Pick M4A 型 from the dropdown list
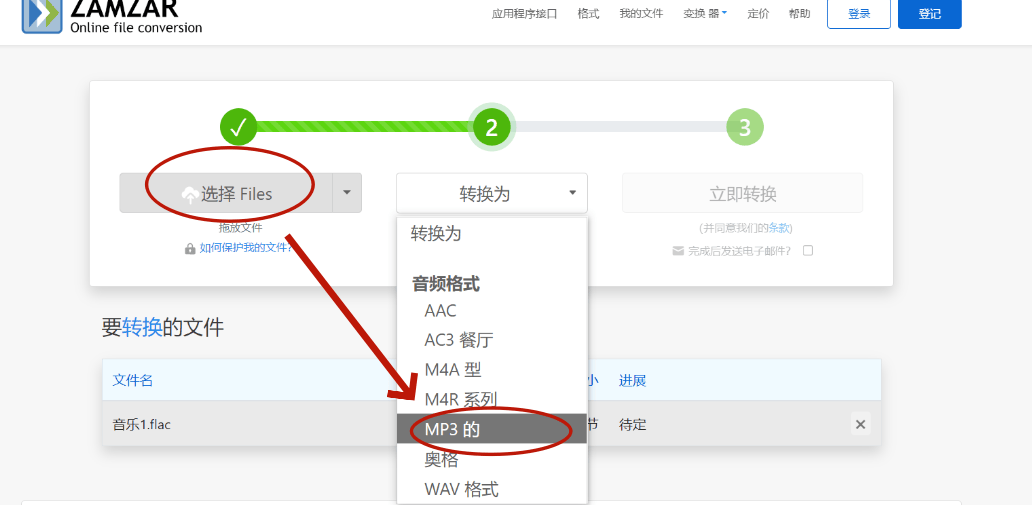 point(452,370)
